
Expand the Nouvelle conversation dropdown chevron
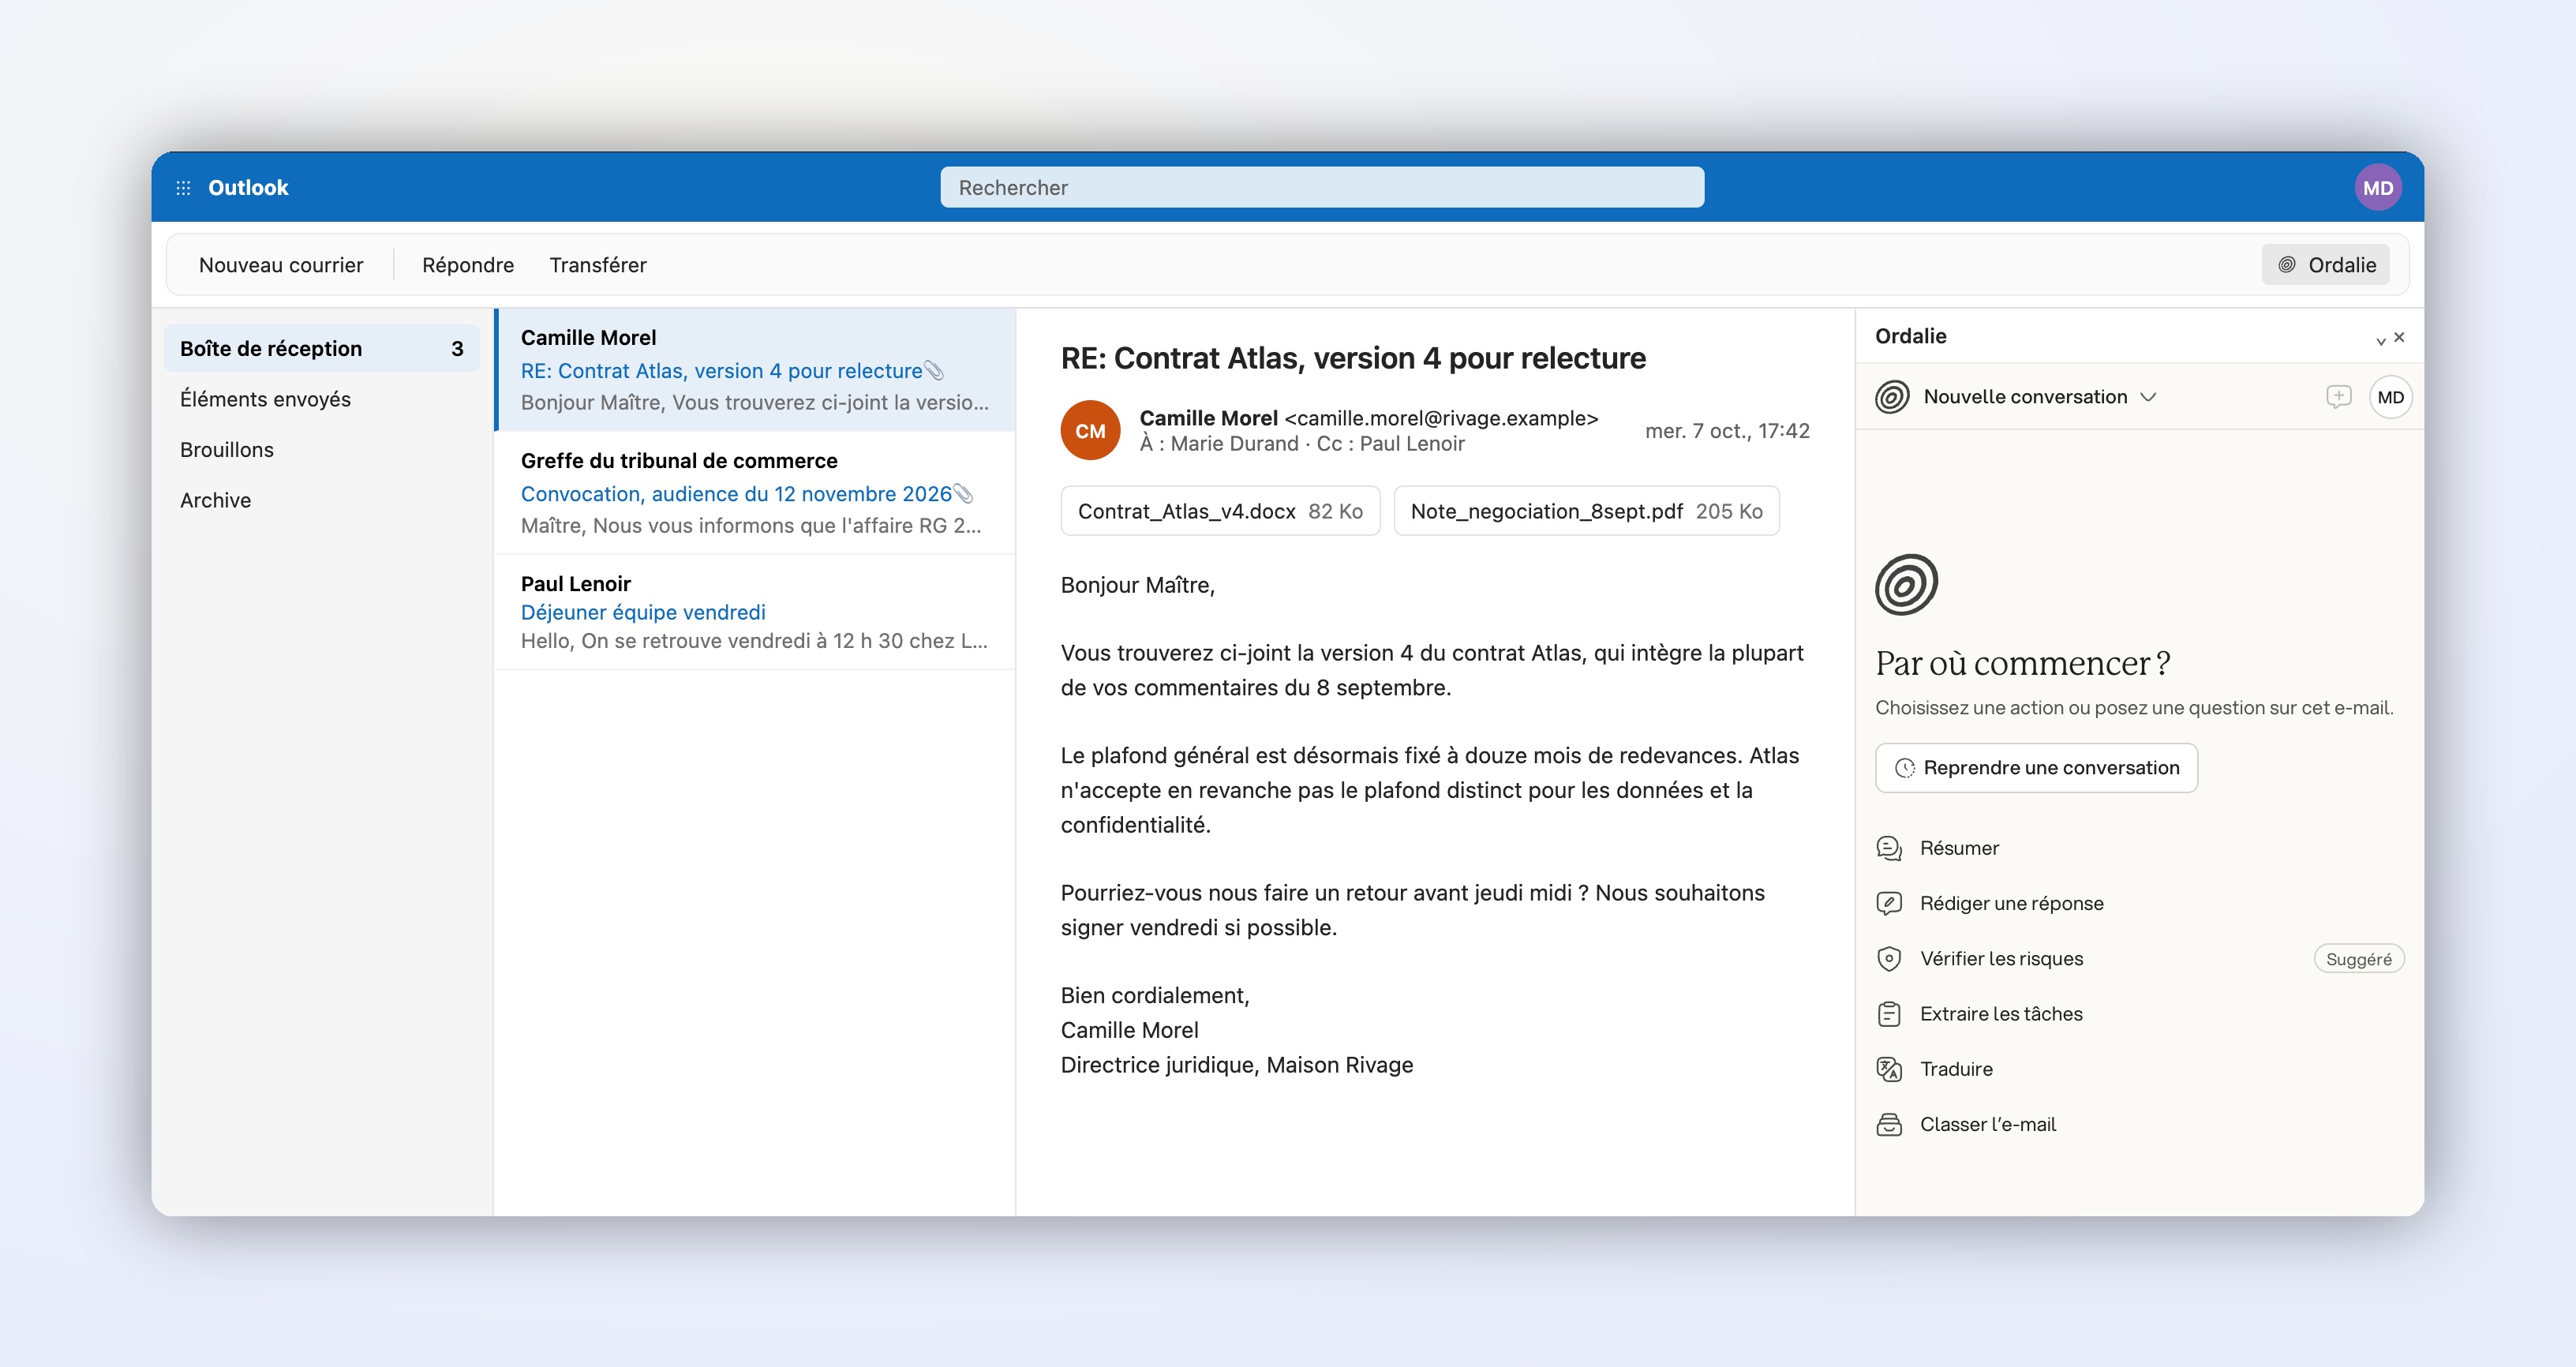(x=2148, y=397)
